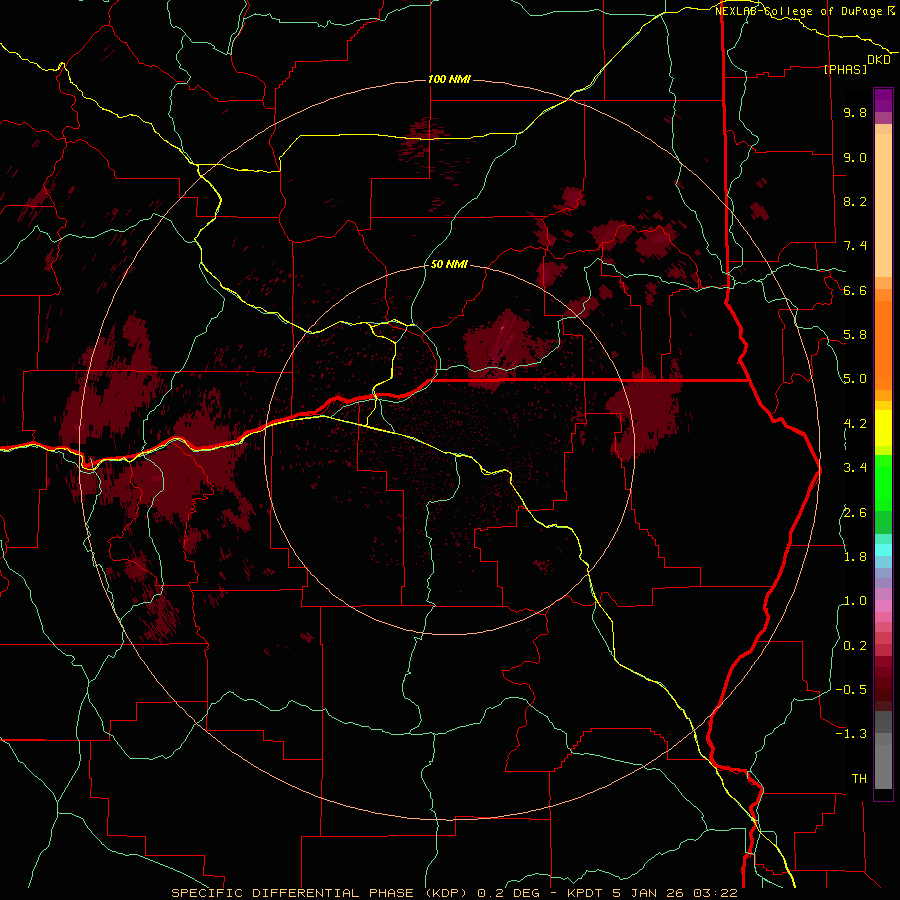Click the 7.4 legend value

pyautogui.click(x=855, y=246)
